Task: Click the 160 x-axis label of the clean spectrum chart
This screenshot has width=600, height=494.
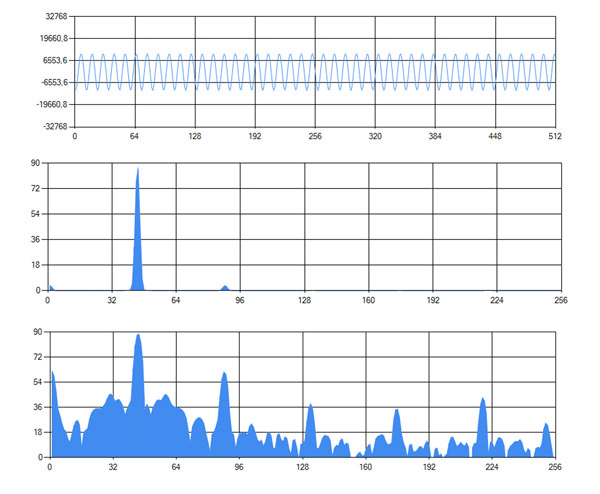Action: (368, 300)
